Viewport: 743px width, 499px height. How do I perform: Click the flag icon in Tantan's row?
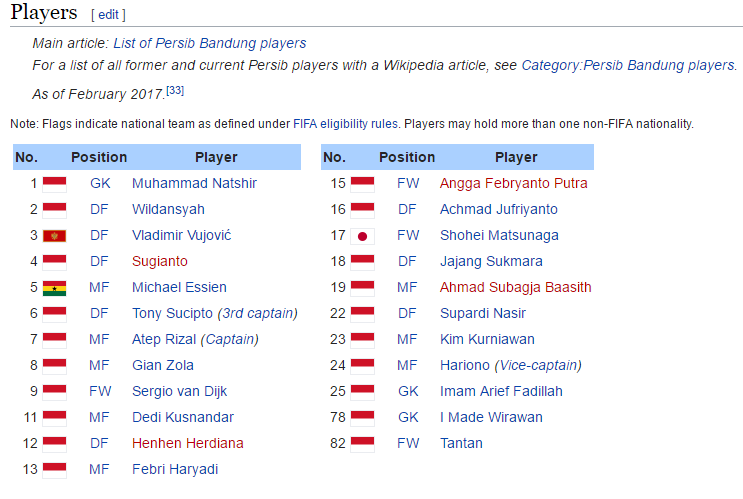(363, 444)
